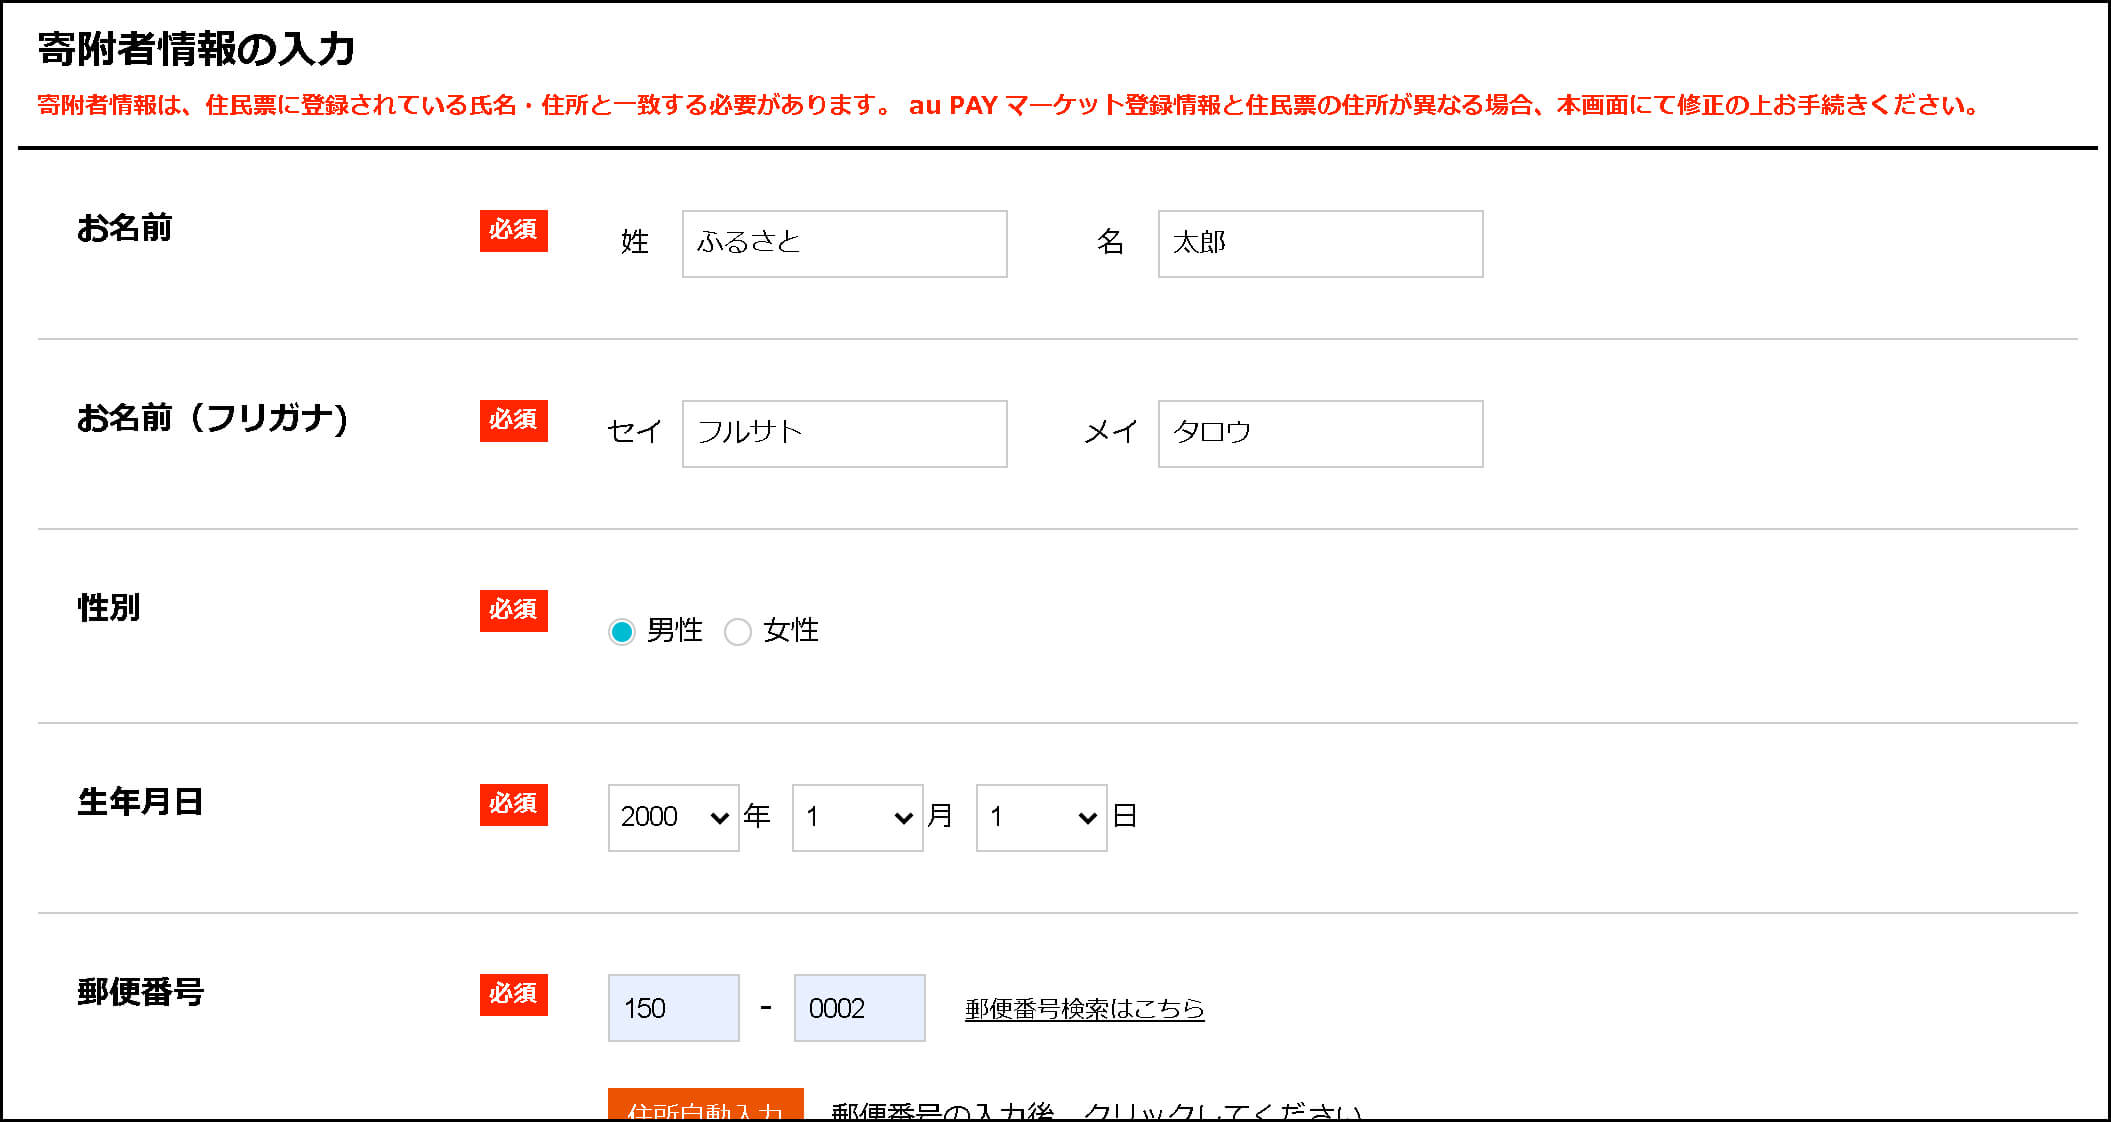Click the 男性 label text
Viewport: 2111px width, 1122px height.
tap(674, 630)
